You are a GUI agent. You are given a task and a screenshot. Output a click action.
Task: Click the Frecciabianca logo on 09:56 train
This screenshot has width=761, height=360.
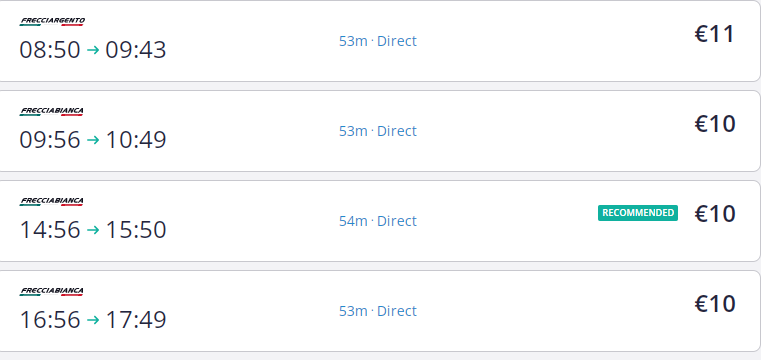[51, 112]
